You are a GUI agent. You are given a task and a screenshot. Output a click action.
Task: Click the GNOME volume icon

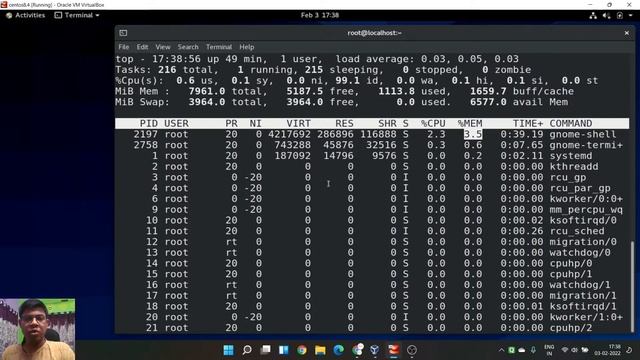point(607,16)
